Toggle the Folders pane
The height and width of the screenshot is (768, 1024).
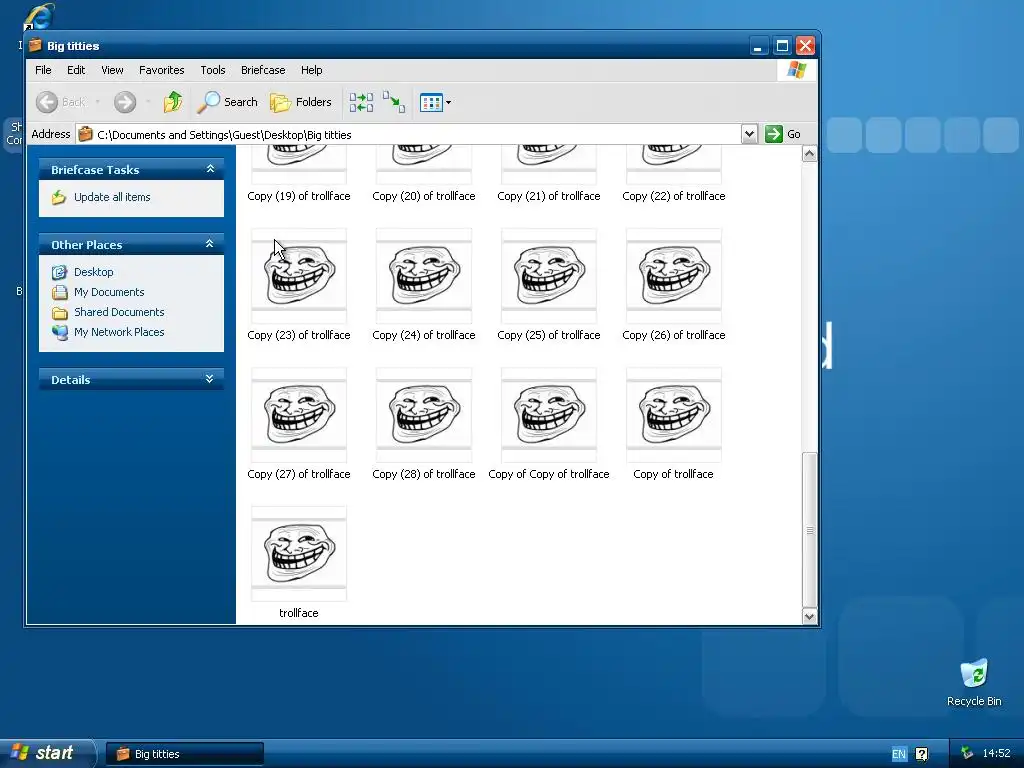point(301,102)
